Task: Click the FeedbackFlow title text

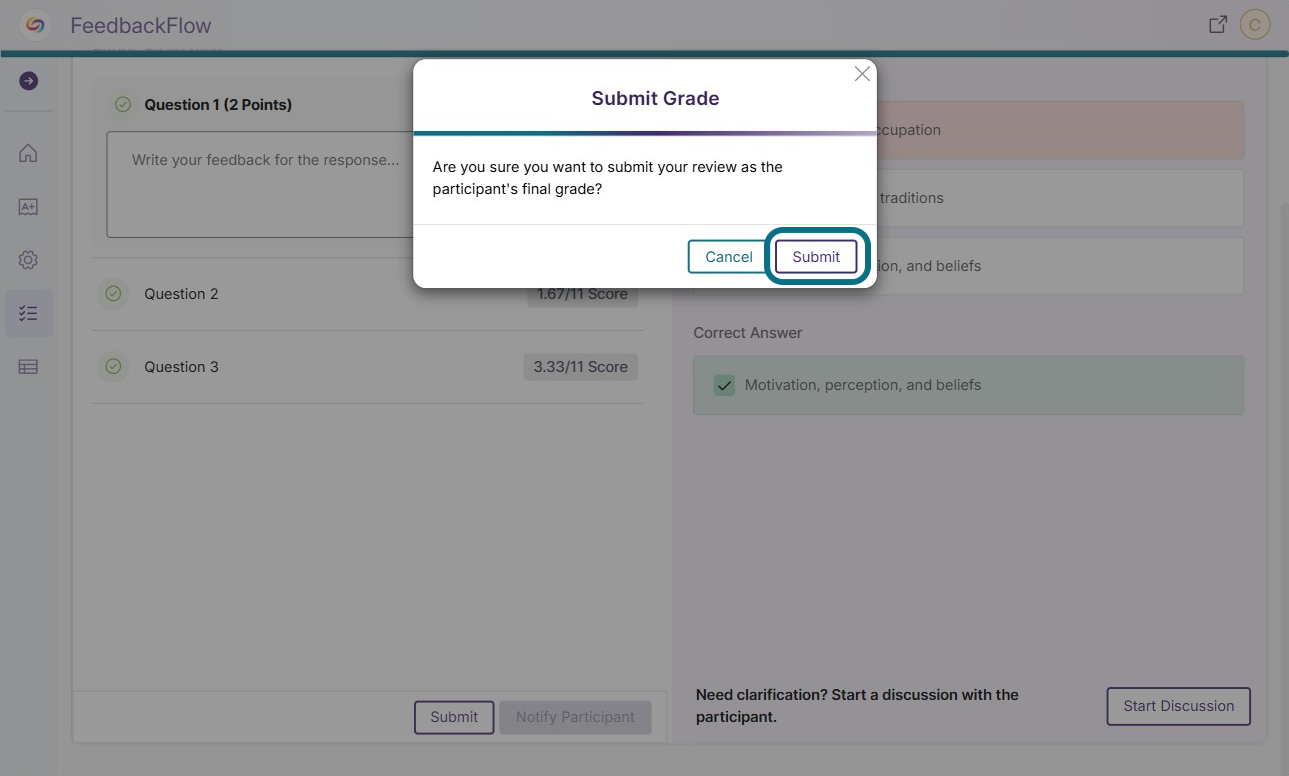Action: [141, 25]
